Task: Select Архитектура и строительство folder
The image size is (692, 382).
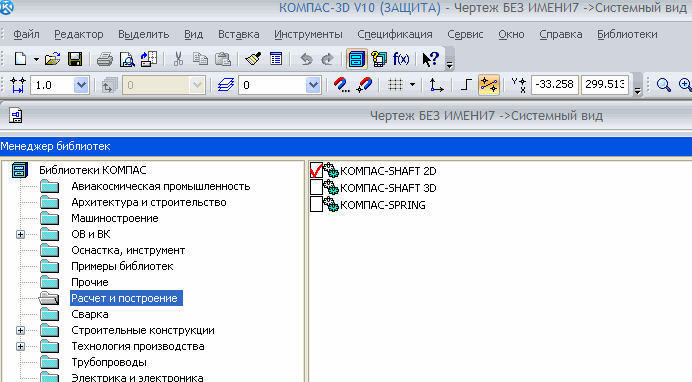Action: 149,202
